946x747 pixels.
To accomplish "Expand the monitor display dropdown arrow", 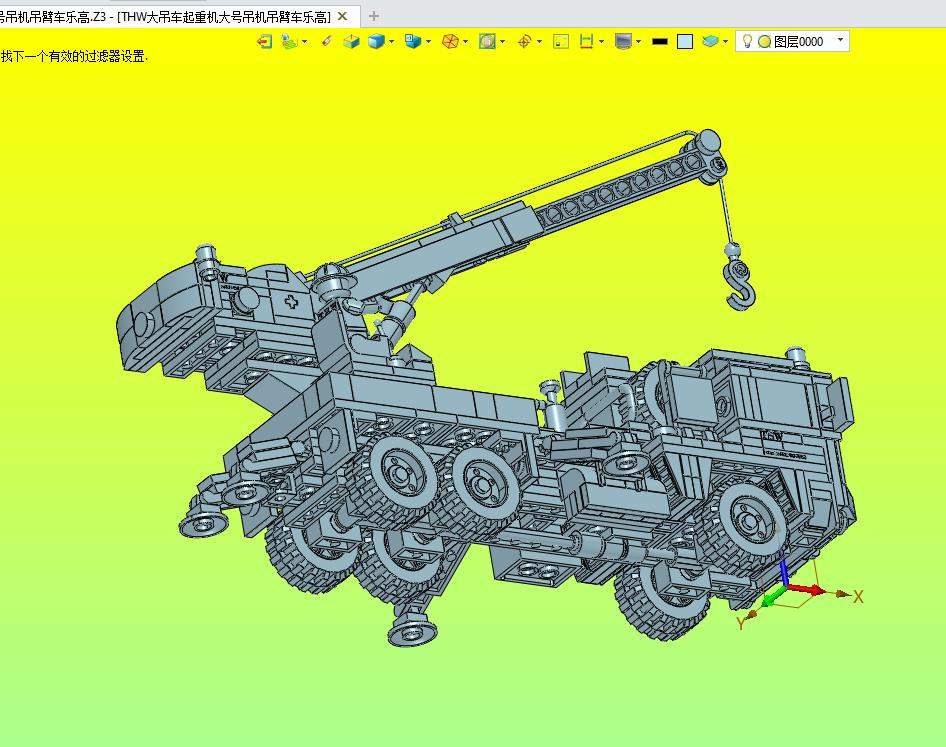I will click(638, 42).
